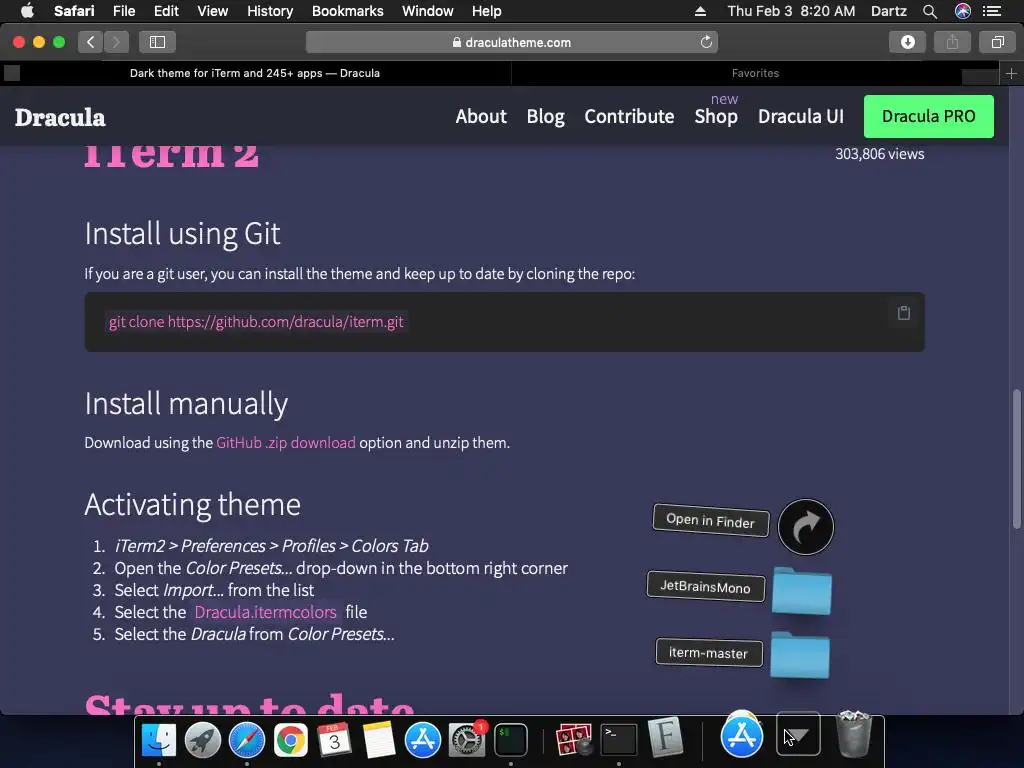
Task: Click the 303,806 views counter
Action: tap(880, 154)
